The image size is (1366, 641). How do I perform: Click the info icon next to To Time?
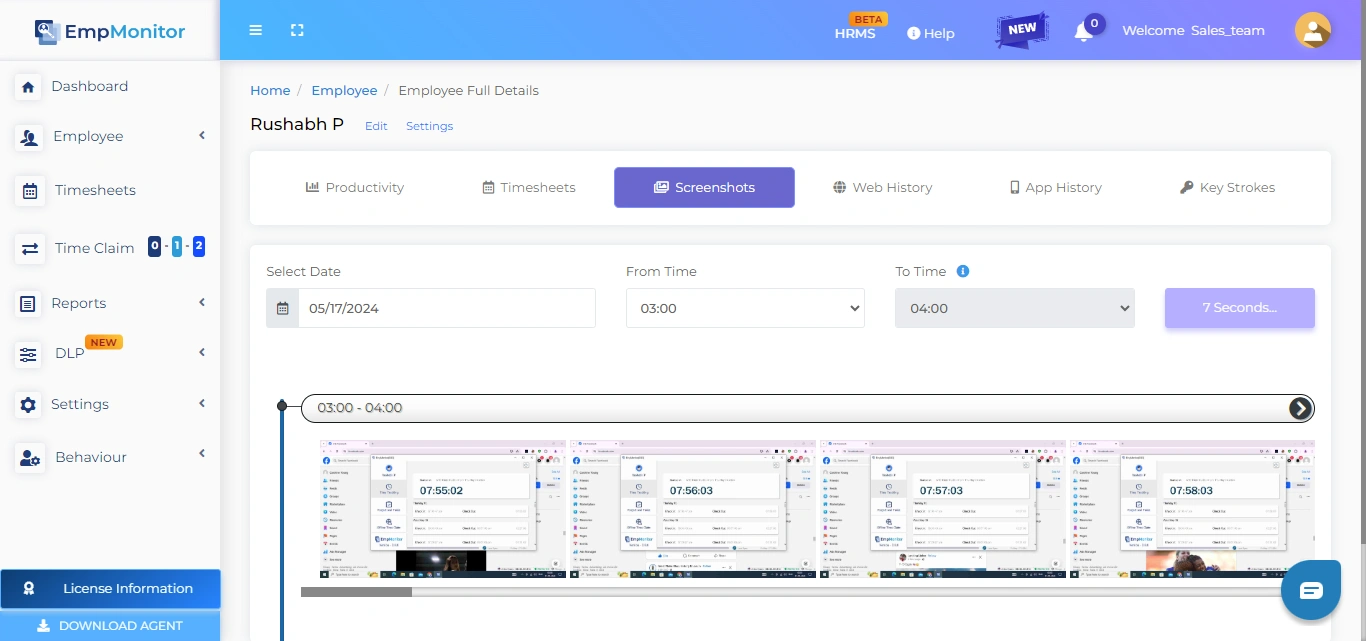pyautogui.click(x=963, y=271)
